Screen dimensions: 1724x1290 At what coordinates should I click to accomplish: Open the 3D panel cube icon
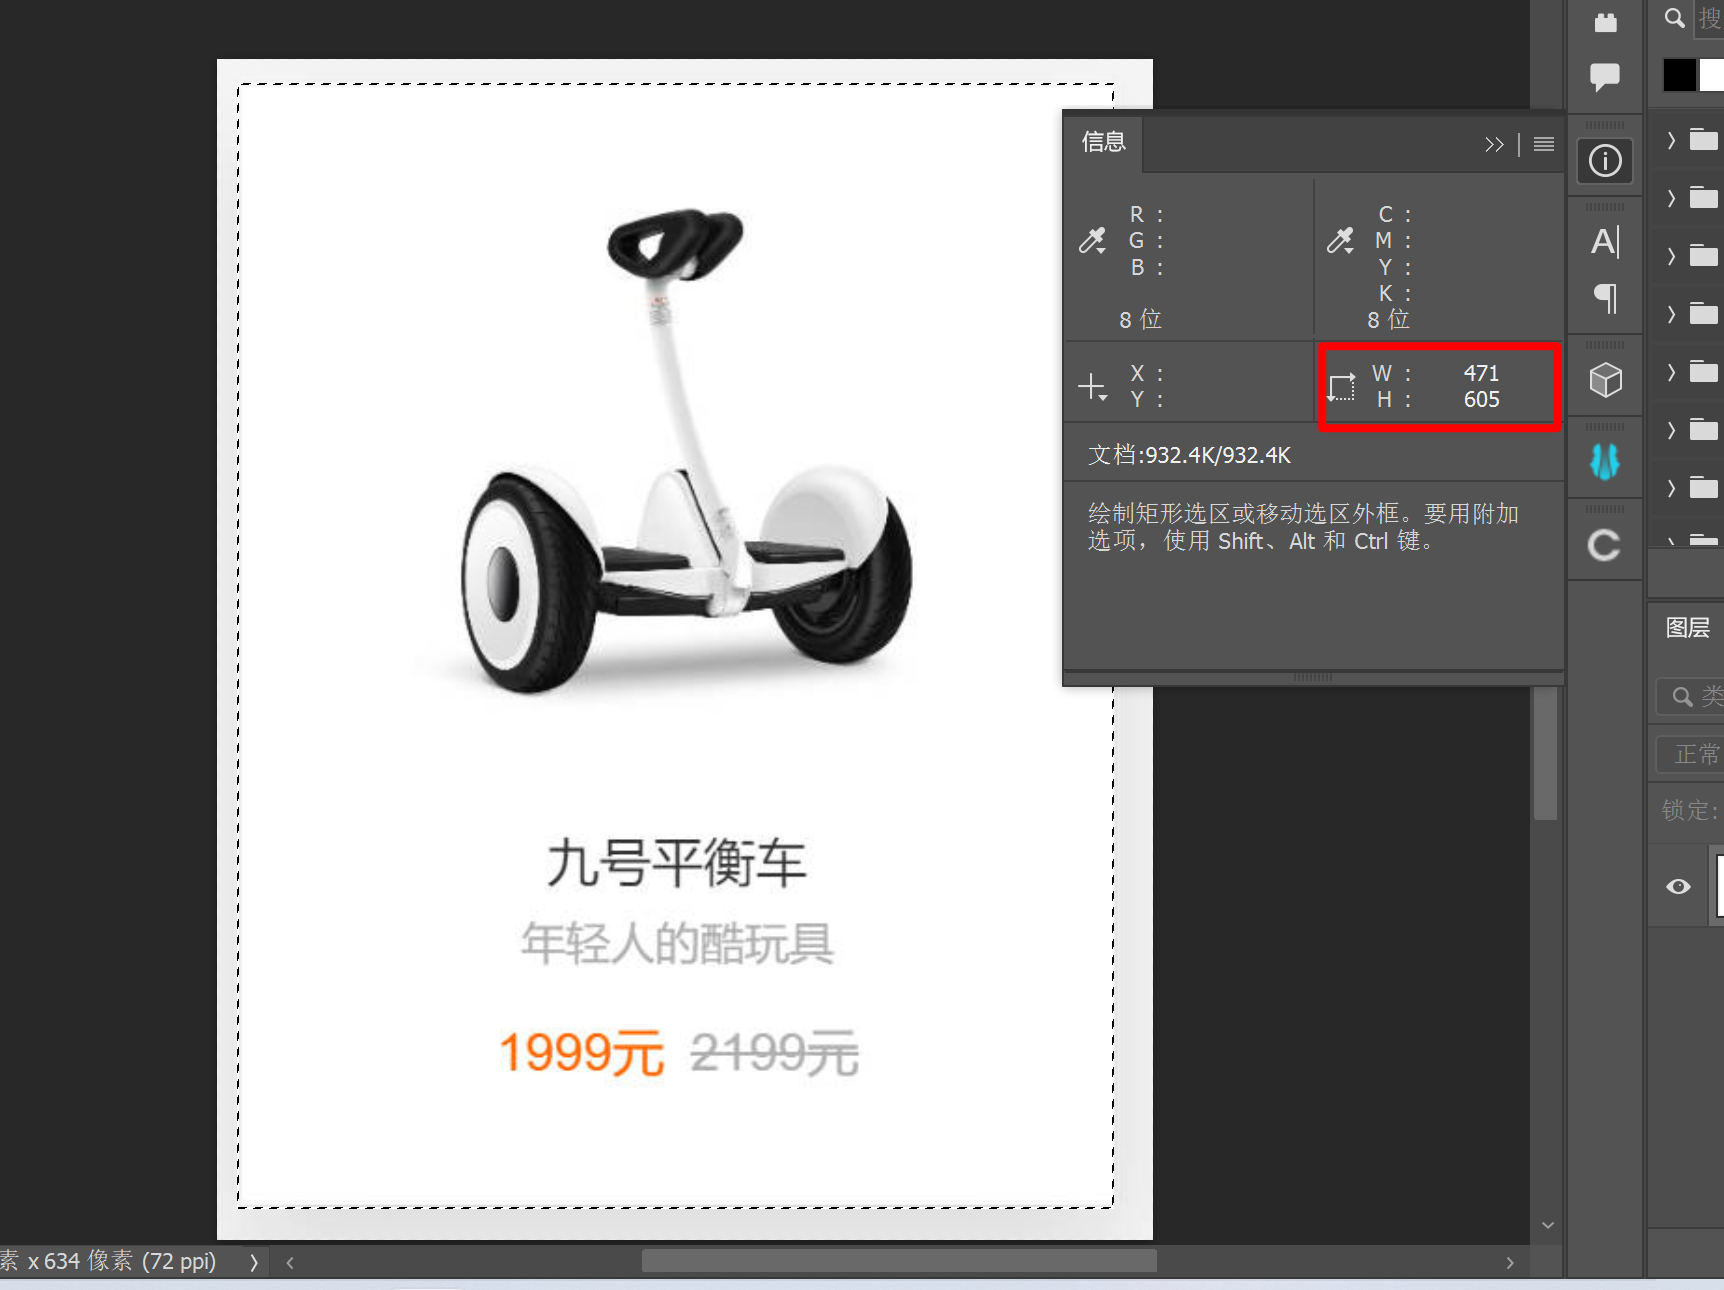pos(1605,380)
